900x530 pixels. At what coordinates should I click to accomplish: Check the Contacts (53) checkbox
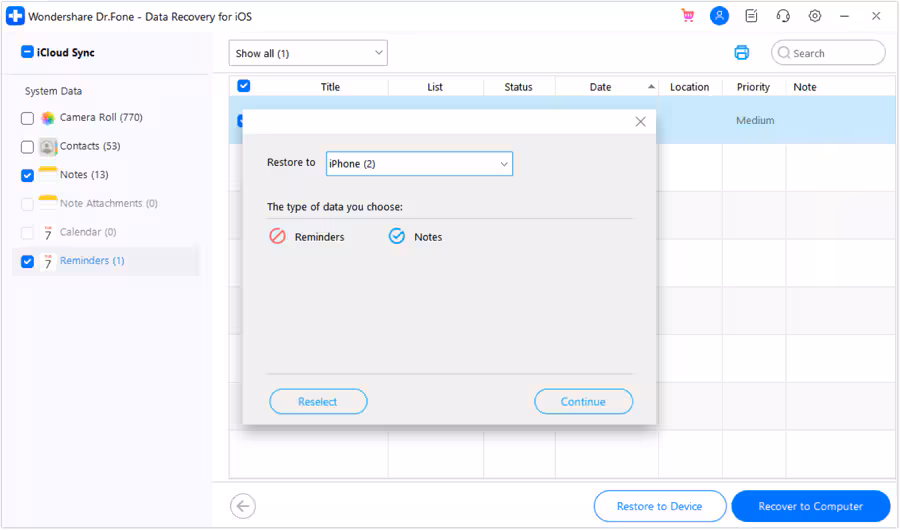(x=27, y=147)
